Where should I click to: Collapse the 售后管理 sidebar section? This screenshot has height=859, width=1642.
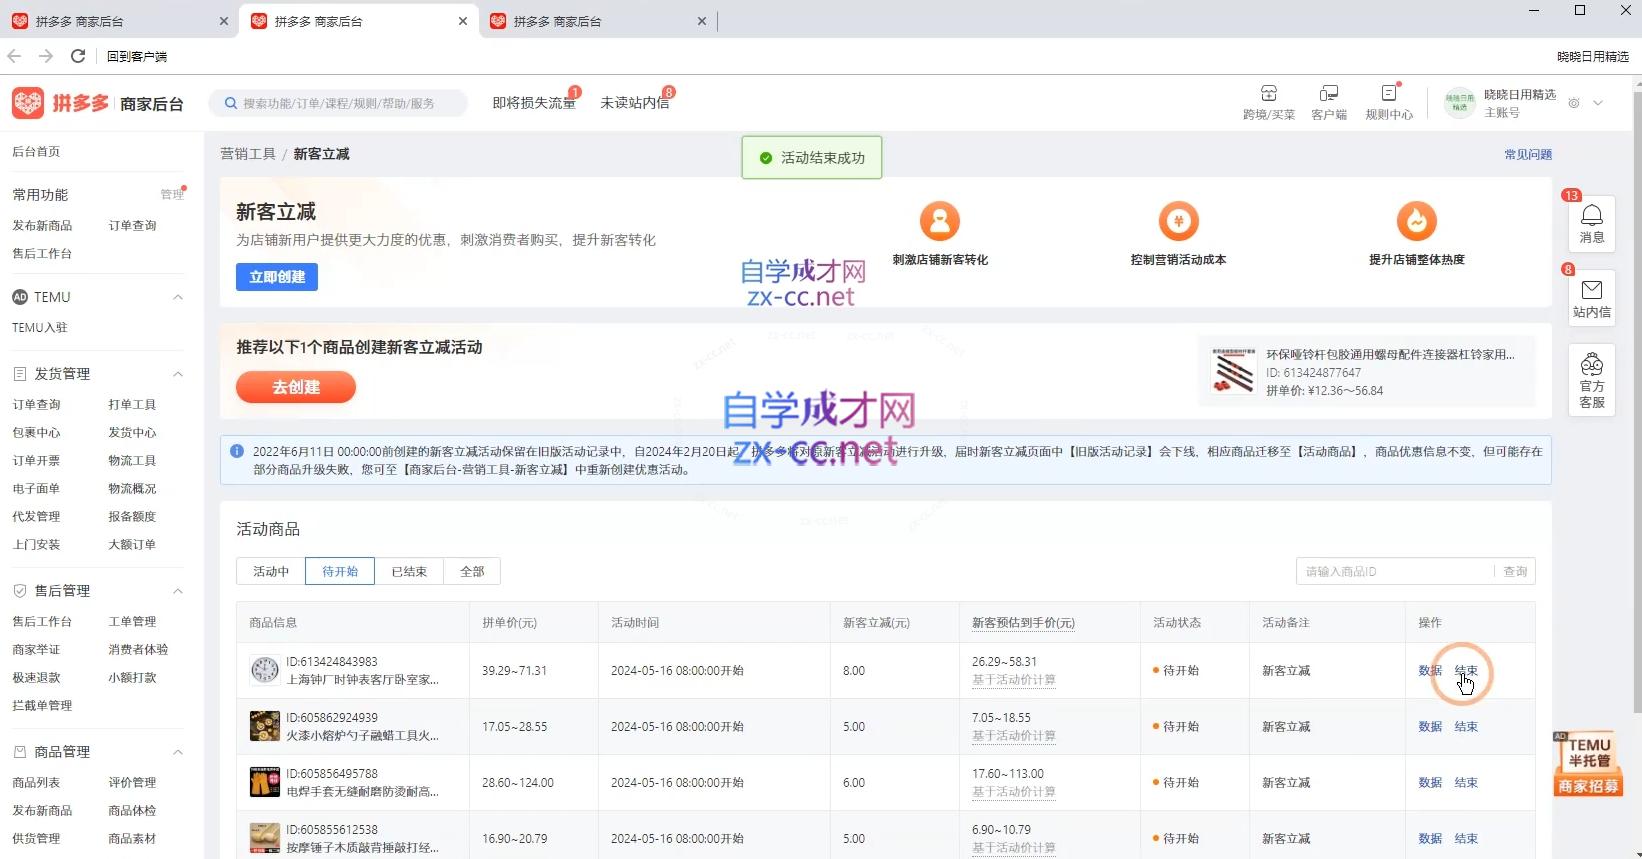coord(178,591)
